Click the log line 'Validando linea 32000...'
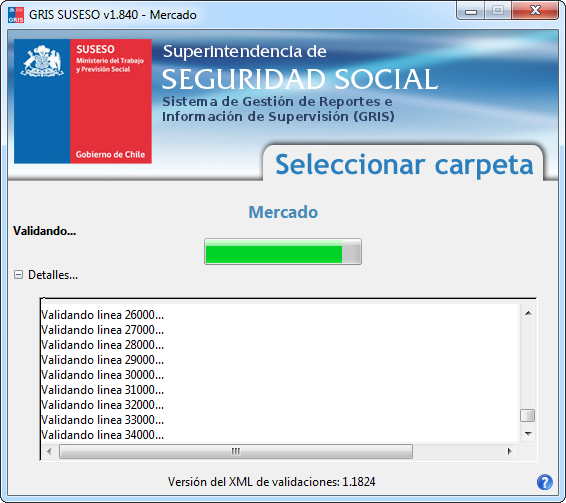The width and height of the screenshot is (566, 503). point(103,405)
